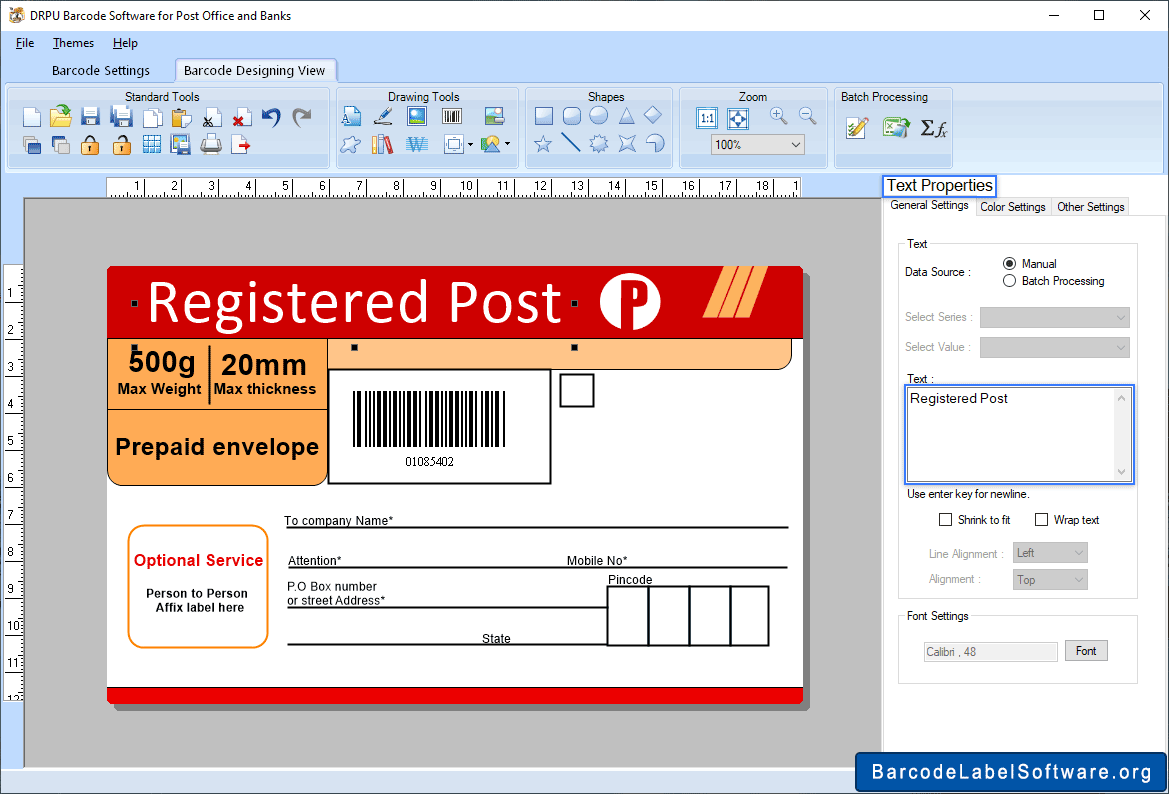The width and height of the screenshot is (1169, 794).
Task: Click the Font button
Action: coord(1086,651)
